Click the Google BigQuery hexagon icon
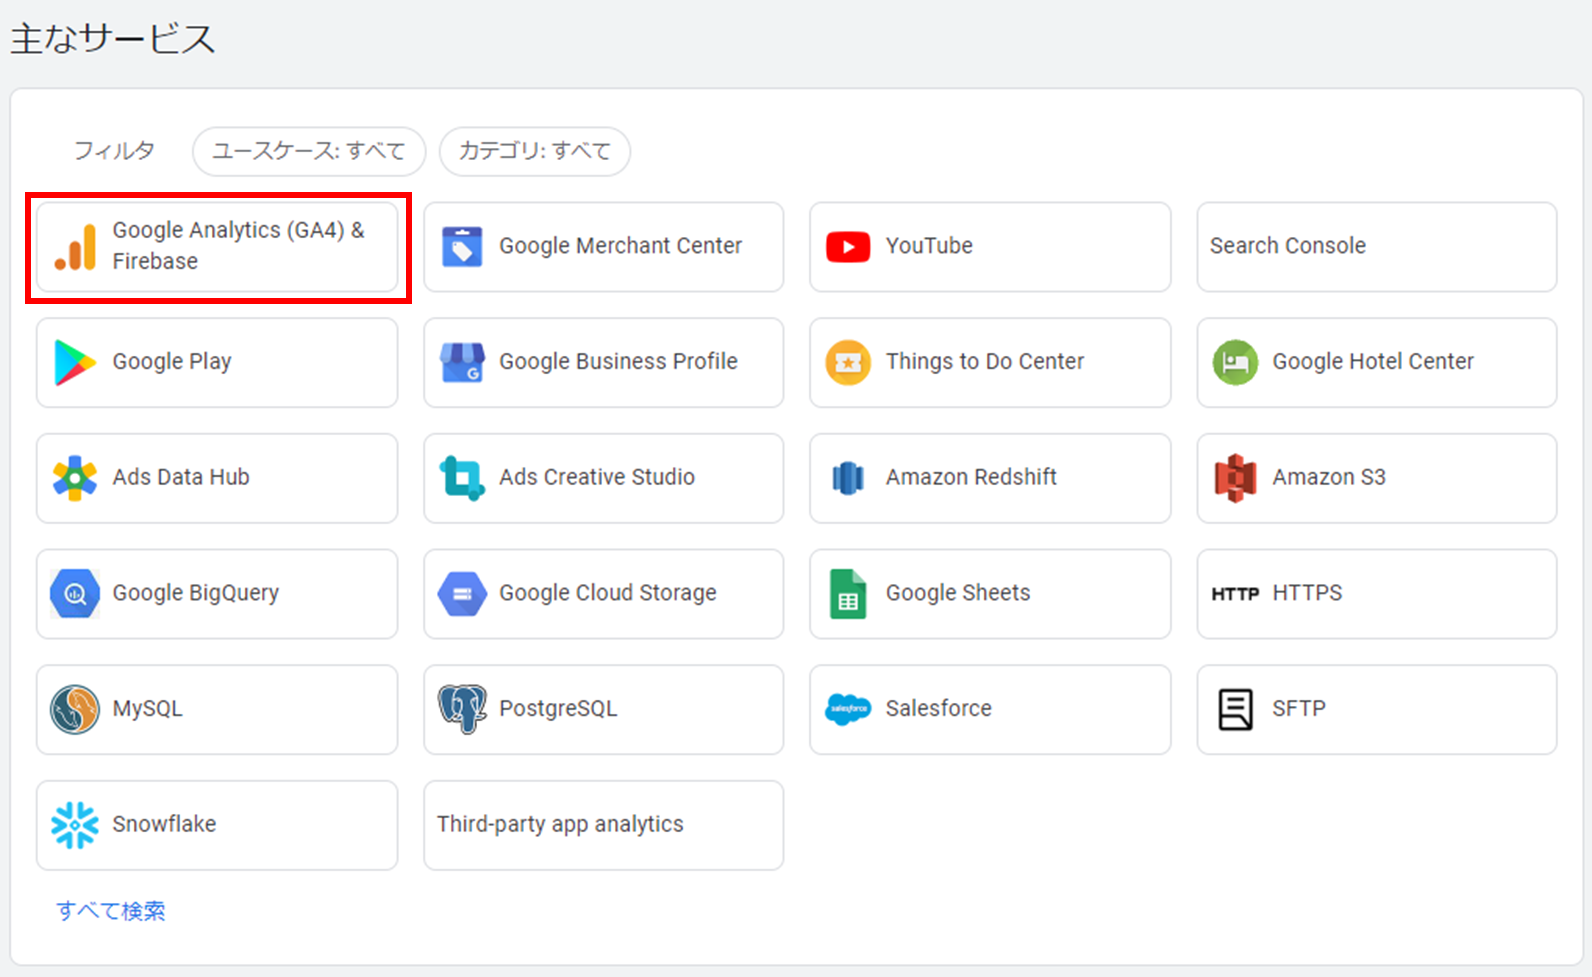The width and height of the screenshot is (1592, 977). coord(75,594)
